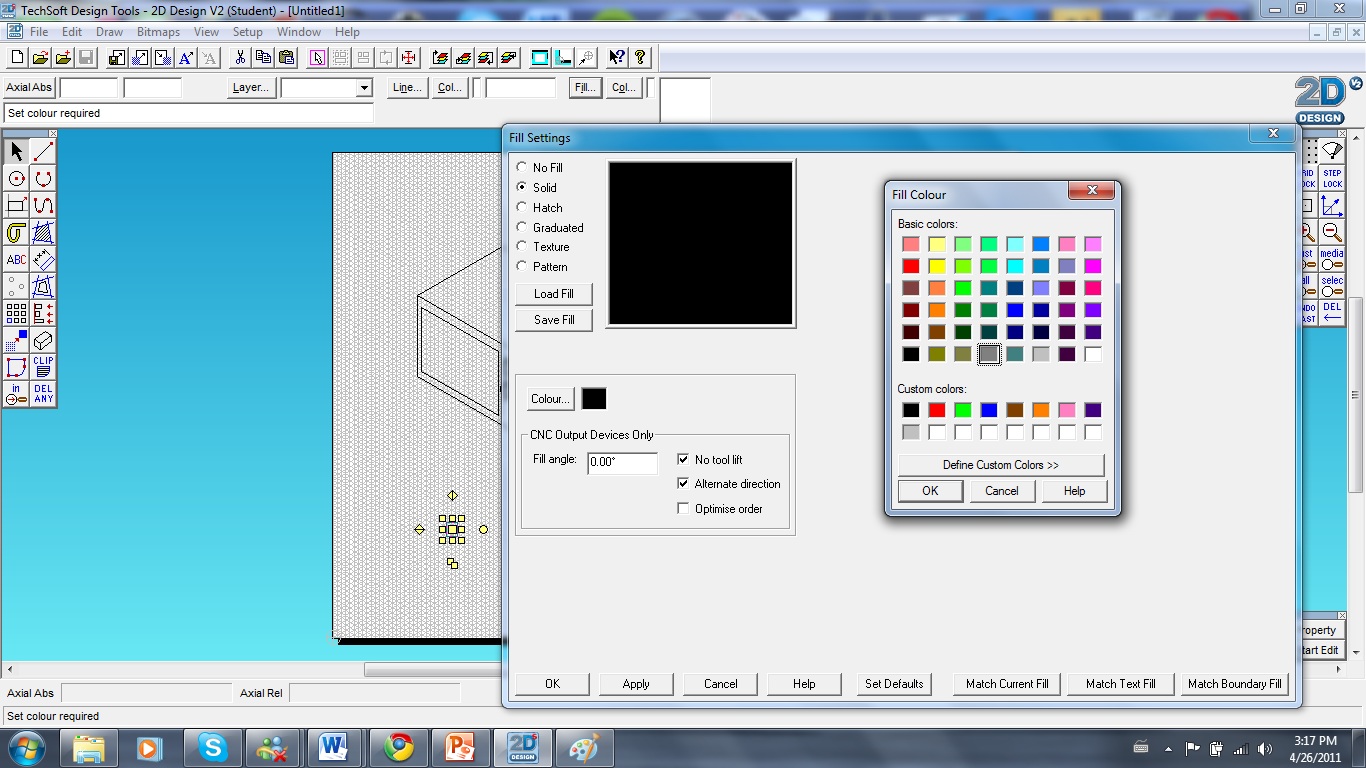This screenshot has width=1366, height=768.
Task: Open the Draw menu
Action: coord(109,31)
